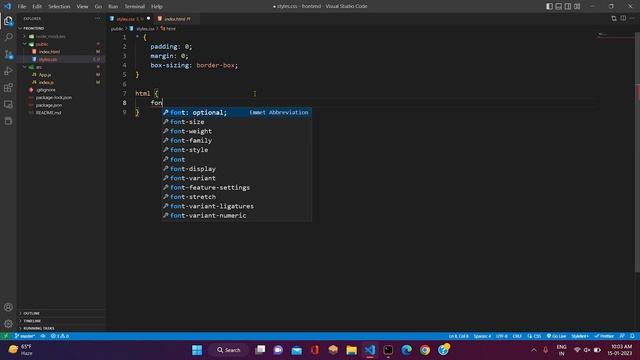Open the Help menu
640x360 pixels.
[157, 6]
